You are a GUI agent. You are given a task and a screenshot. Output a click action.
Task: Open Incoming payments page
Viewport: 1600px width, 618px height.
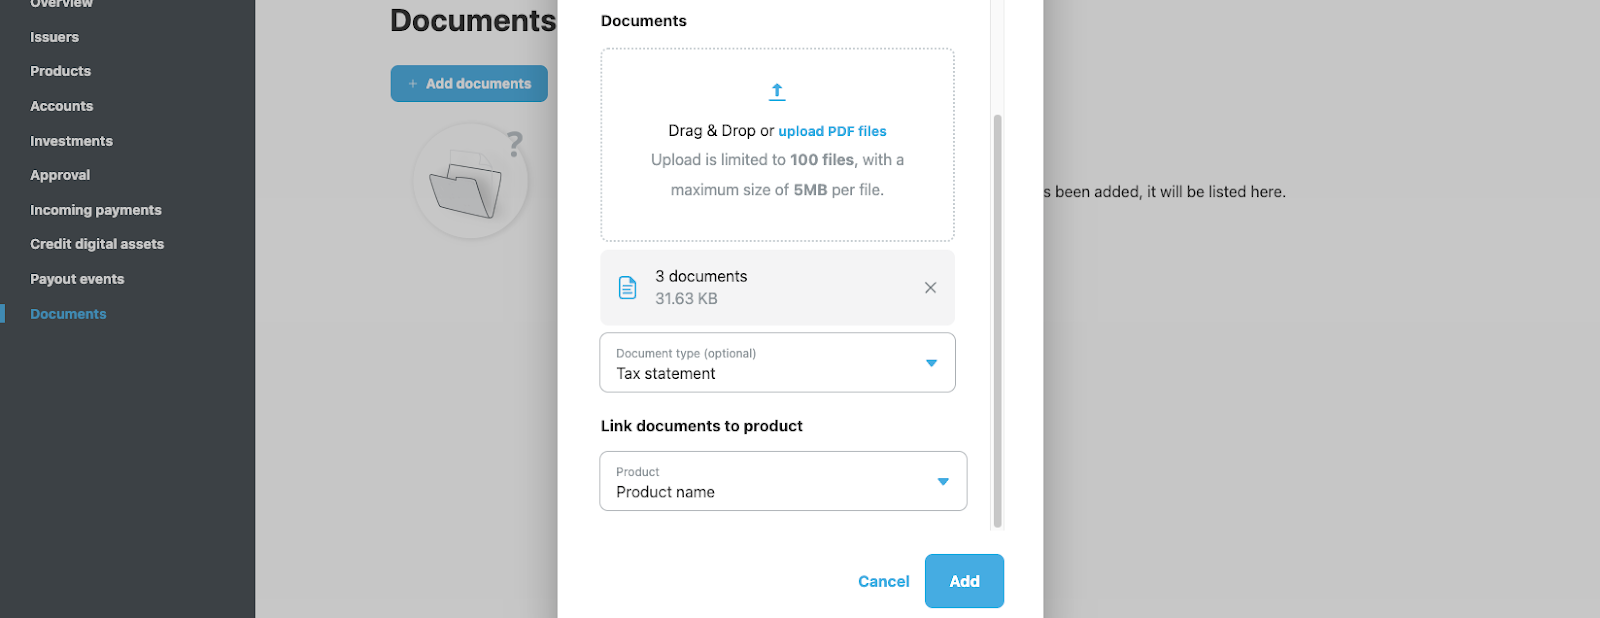pyautogui.click(x=95, y=210)
